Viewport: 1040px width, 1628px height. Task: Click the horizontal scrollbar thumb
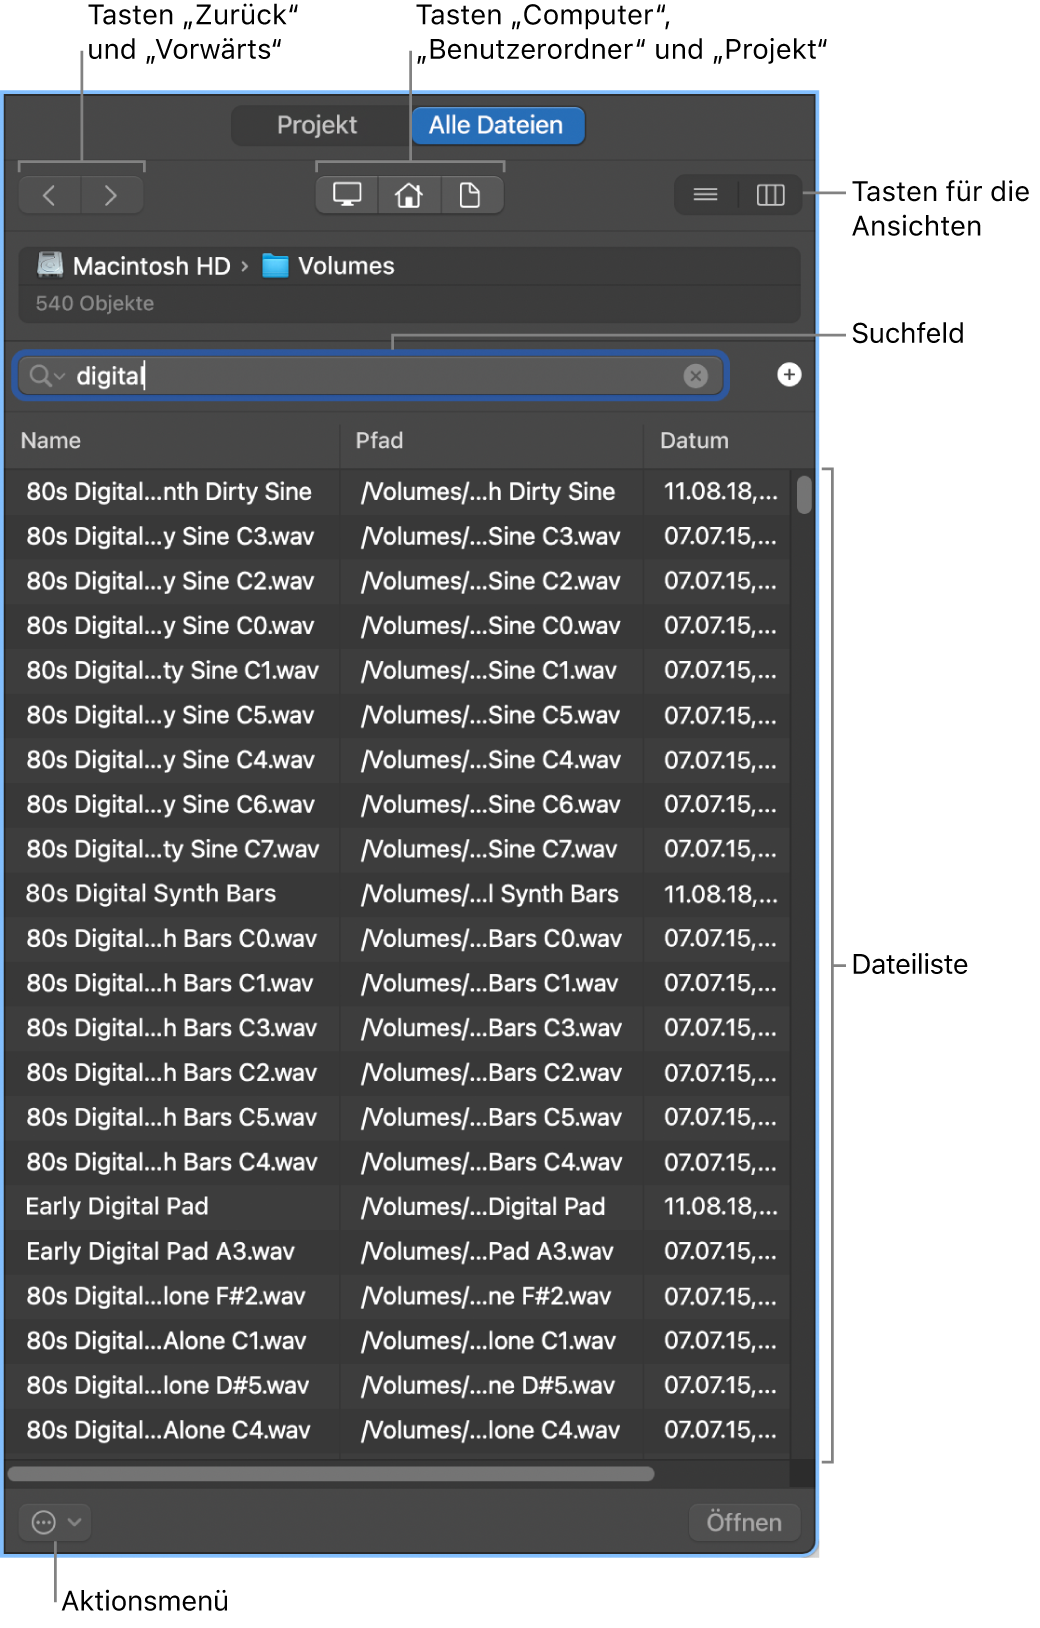click(x=330, y=1474)
